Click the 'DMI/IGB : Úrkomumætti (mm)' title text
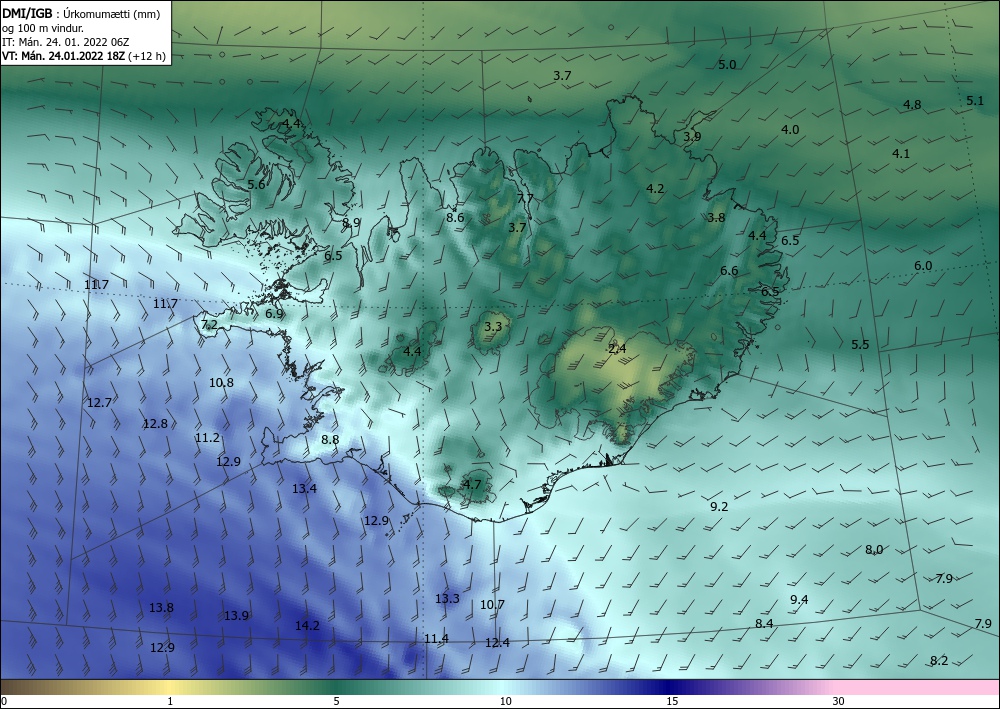Screen dimensions: 1000x709 coord(81,14)
